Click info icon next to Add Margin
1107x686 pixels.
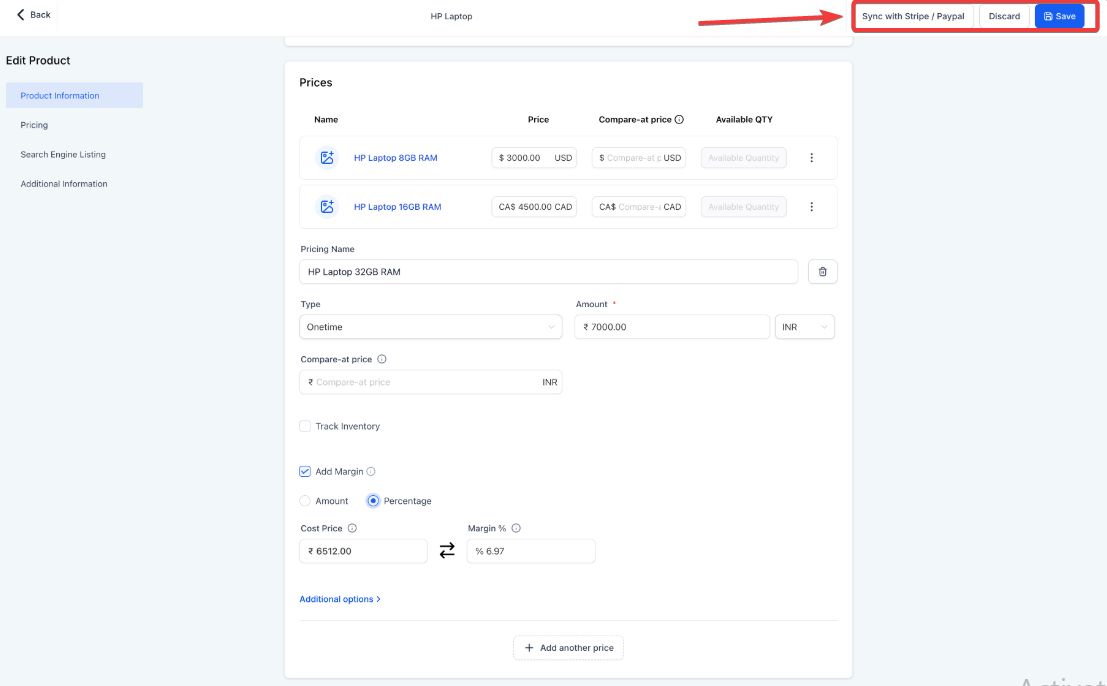click(x=371, y=472)
